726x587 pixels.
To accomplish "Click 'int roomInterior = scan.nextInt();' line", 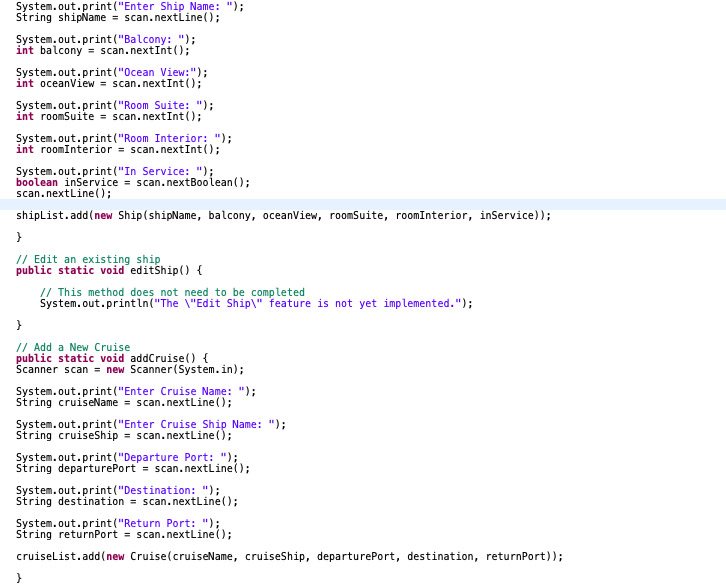I will tap(118, 150).
